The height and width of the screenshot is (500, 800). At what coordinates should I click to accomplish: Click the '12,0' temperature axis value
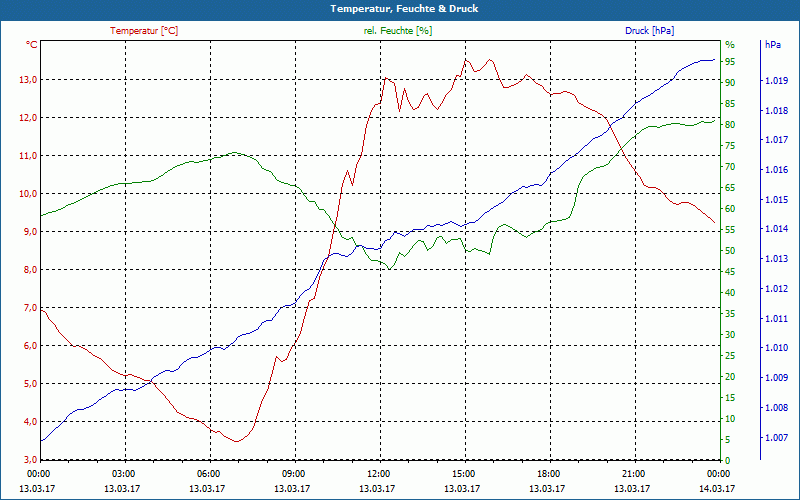29,118
